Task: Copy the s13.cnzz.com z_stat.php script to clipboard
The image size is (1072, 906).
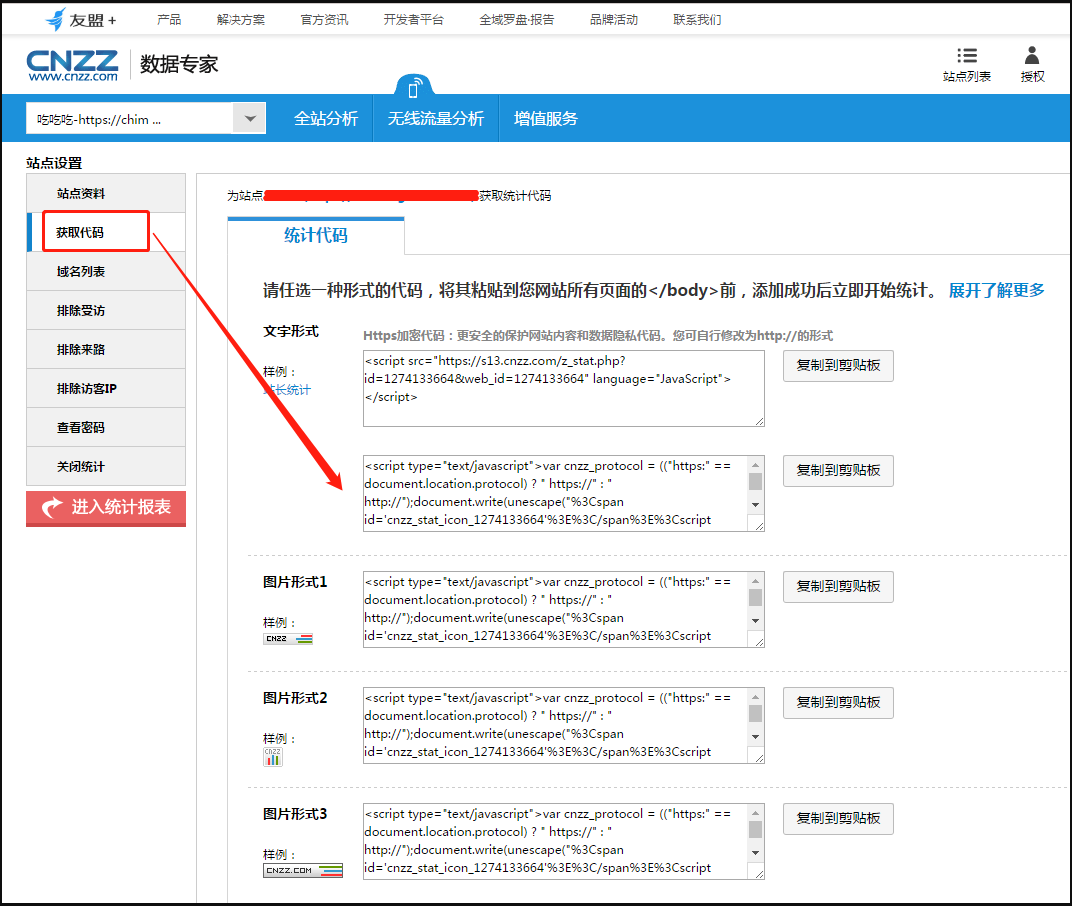Action: 838,366
